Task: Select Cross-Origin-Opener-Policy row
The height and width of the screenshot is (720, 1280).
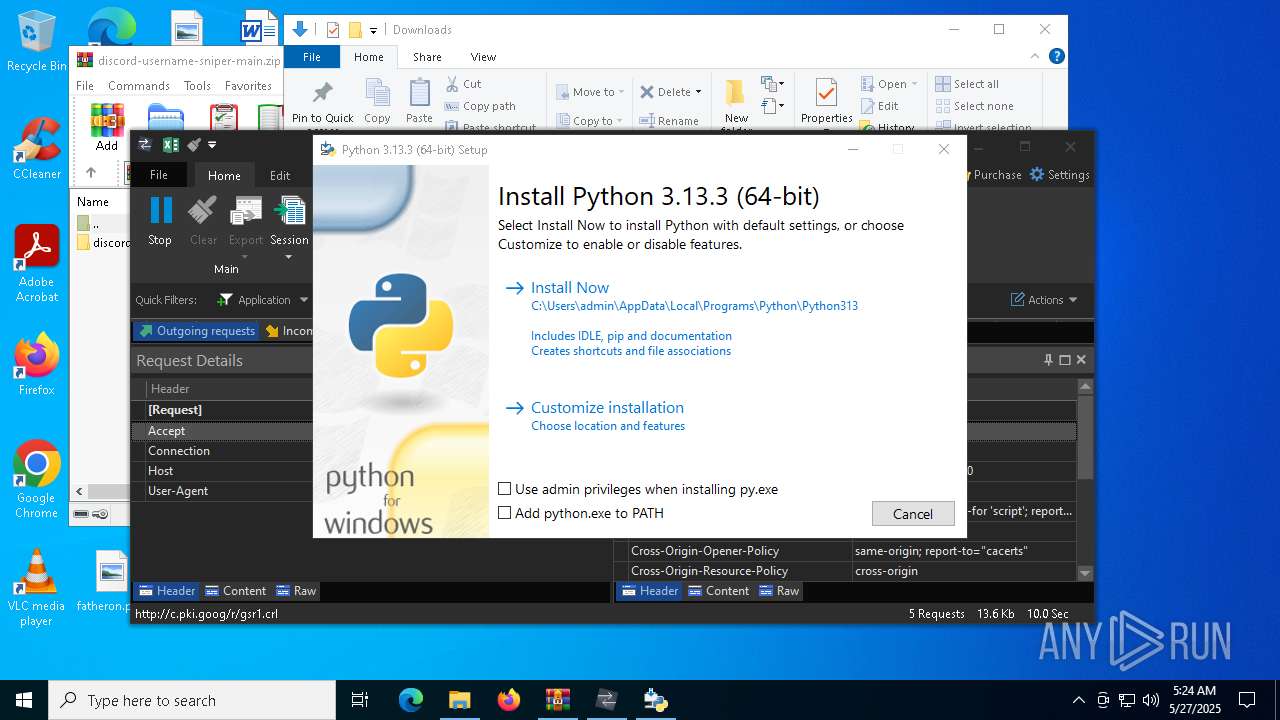Action: (x=846, y=551)
